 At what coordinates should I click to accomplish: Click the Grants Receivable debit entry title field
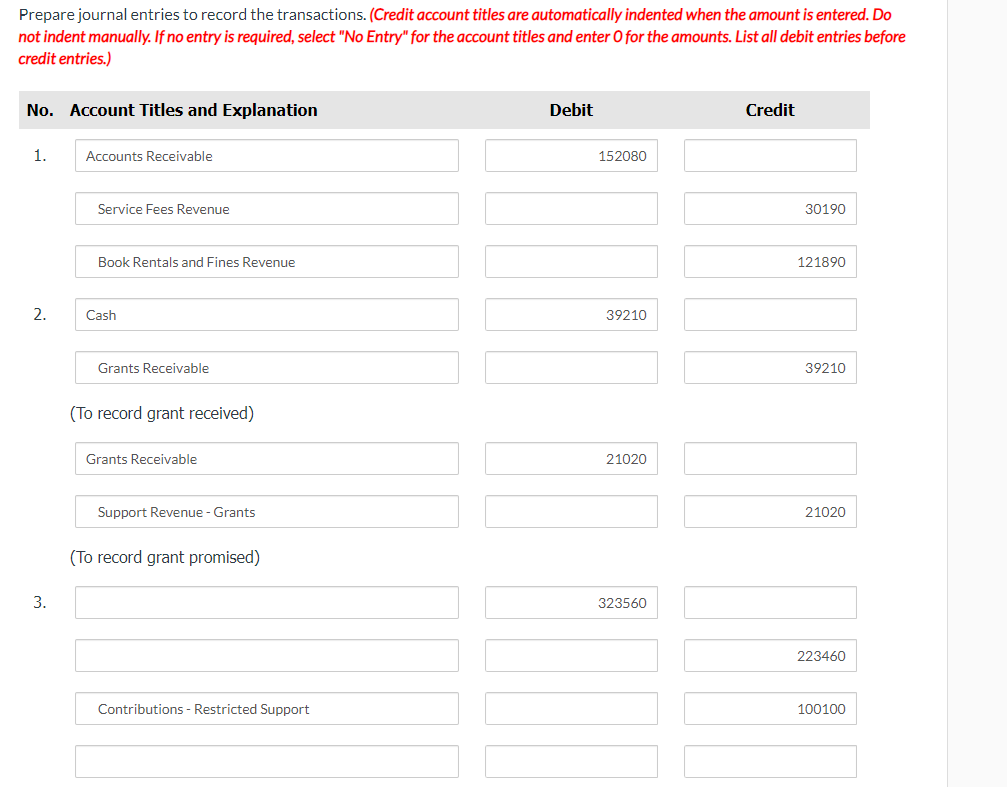tap(266, 458)
